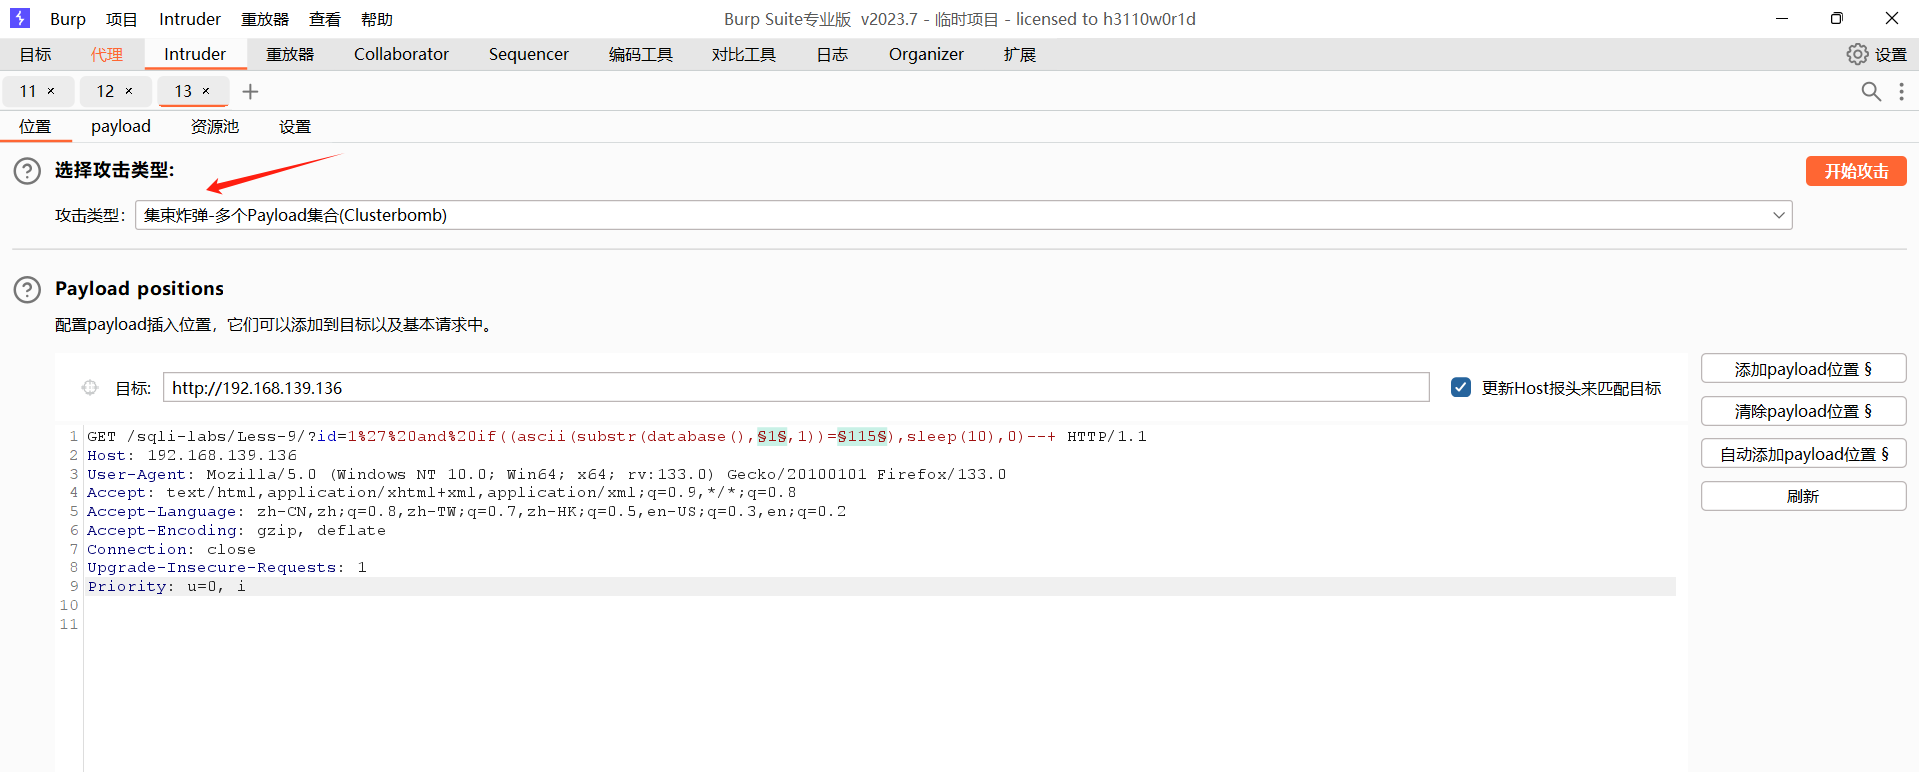Open the 日志 tab
This screenshot has width=1920, height=772.
tap(832, 54)
